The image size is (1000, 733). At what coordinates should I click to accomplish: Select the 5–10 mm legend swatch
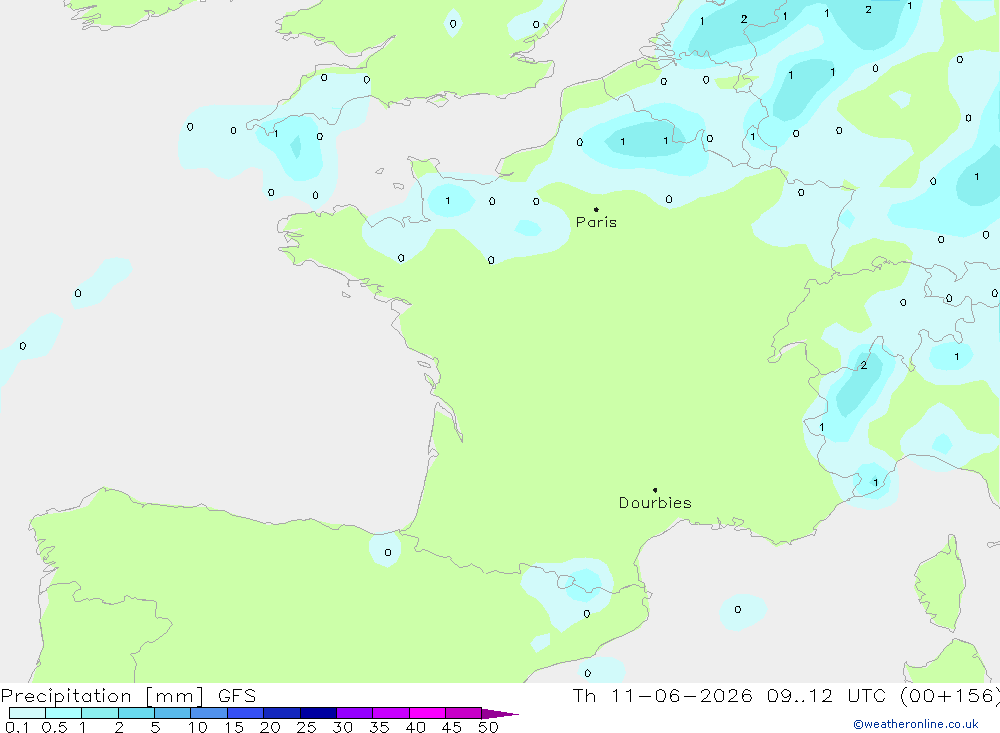172,713
